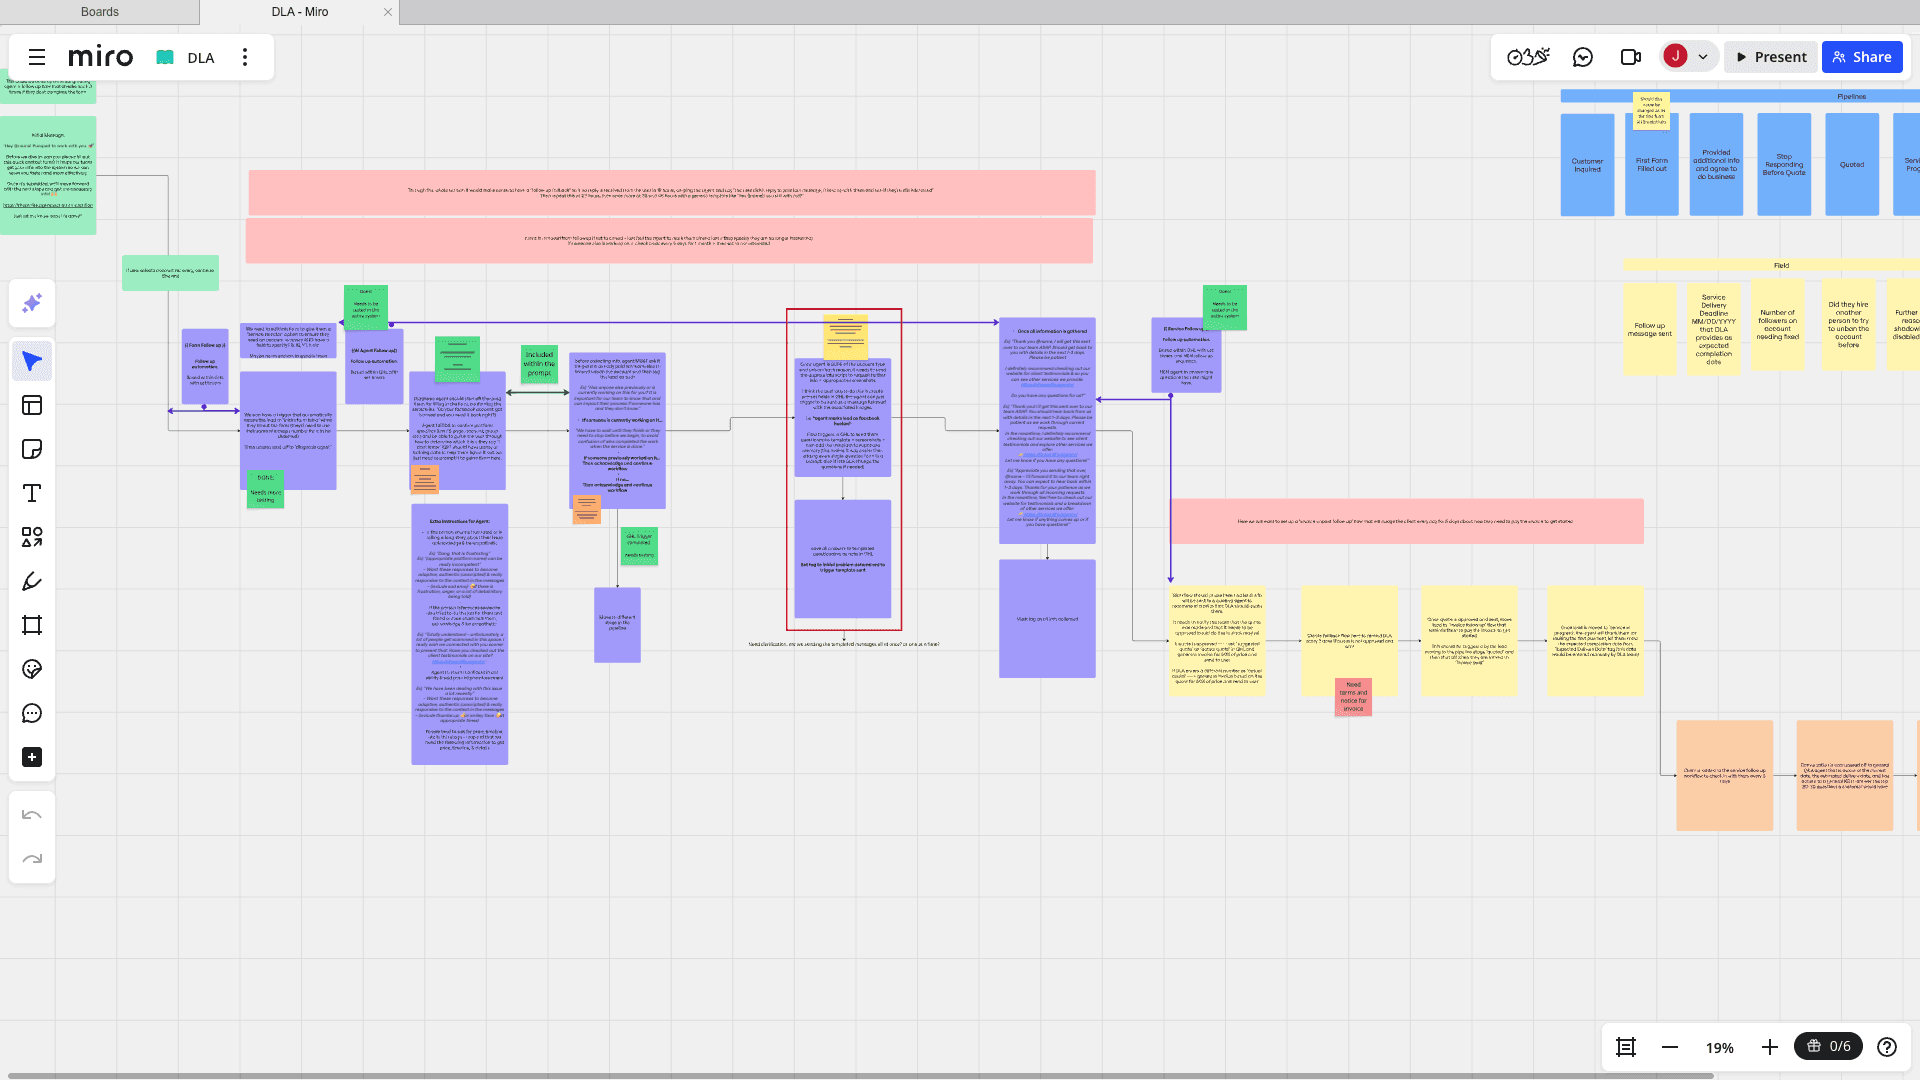Open the Miro AI sparkle tool
The image size is (1920, 1080).
[32, 303]
